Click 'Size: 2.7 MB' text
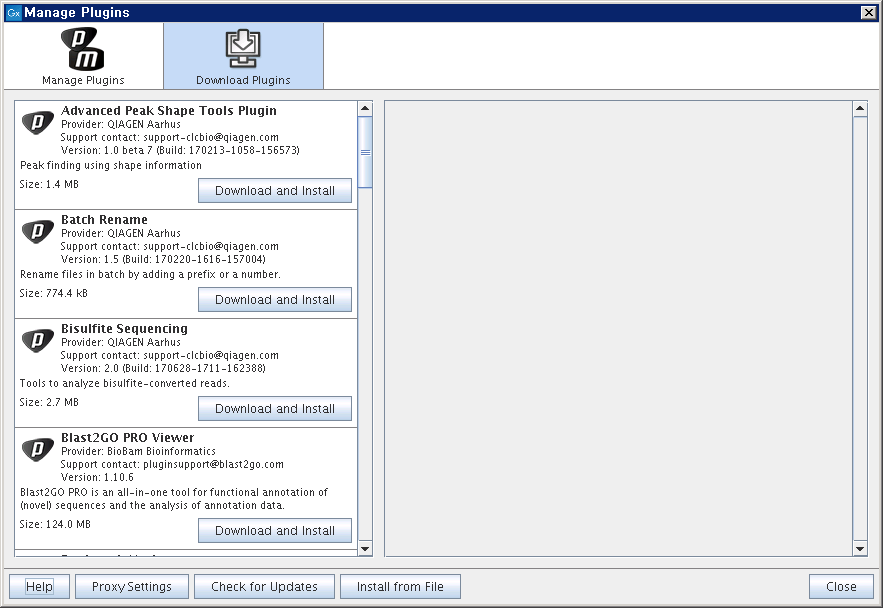Screen dimensions: 883x608 click(49, 402)
